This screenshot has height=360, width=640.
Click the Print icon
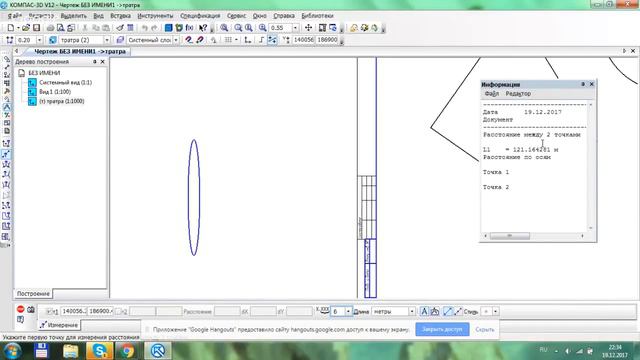tap(50, 28)
